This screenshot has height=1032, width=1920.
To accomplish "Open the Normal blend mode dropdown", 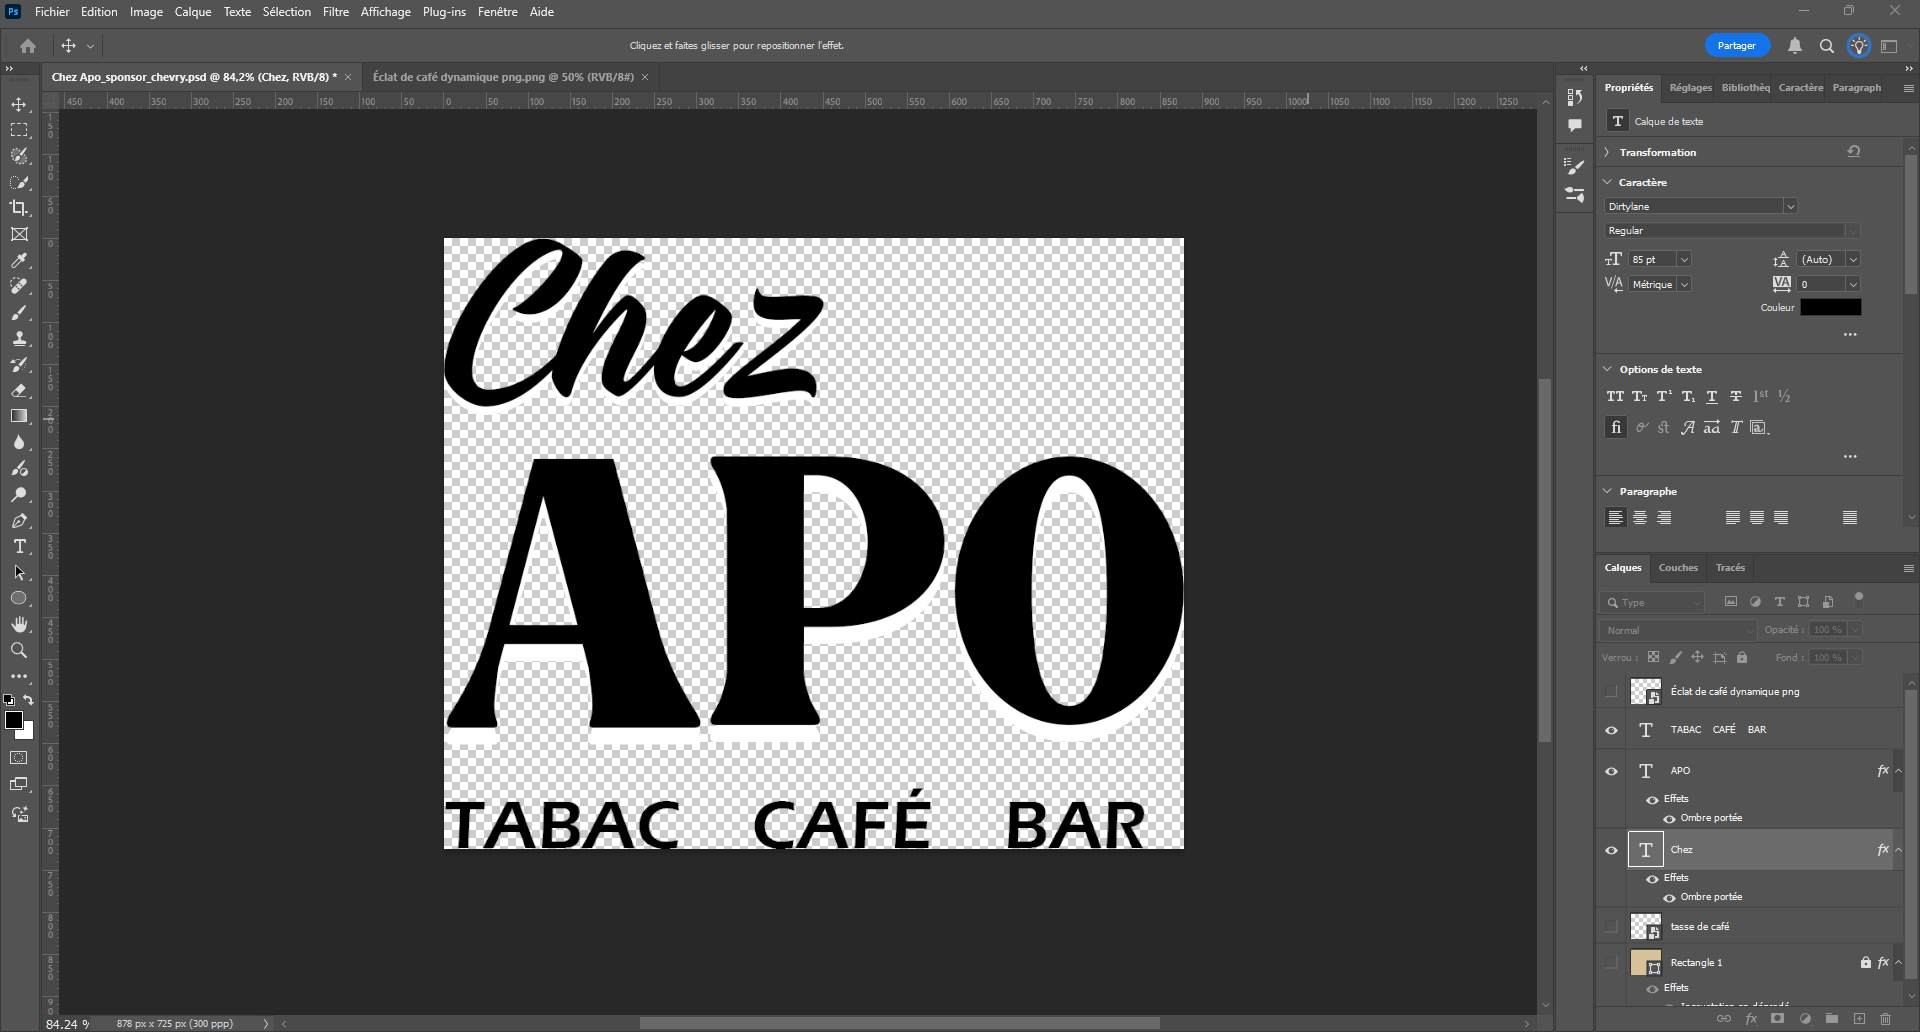I will tap(1677, 630).
